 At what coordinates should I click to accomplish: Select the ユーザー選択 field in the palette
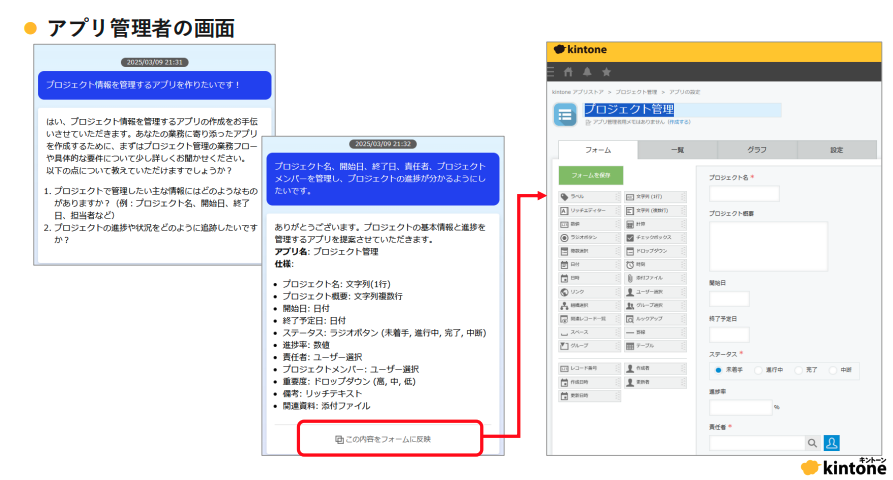pos(656,292)
